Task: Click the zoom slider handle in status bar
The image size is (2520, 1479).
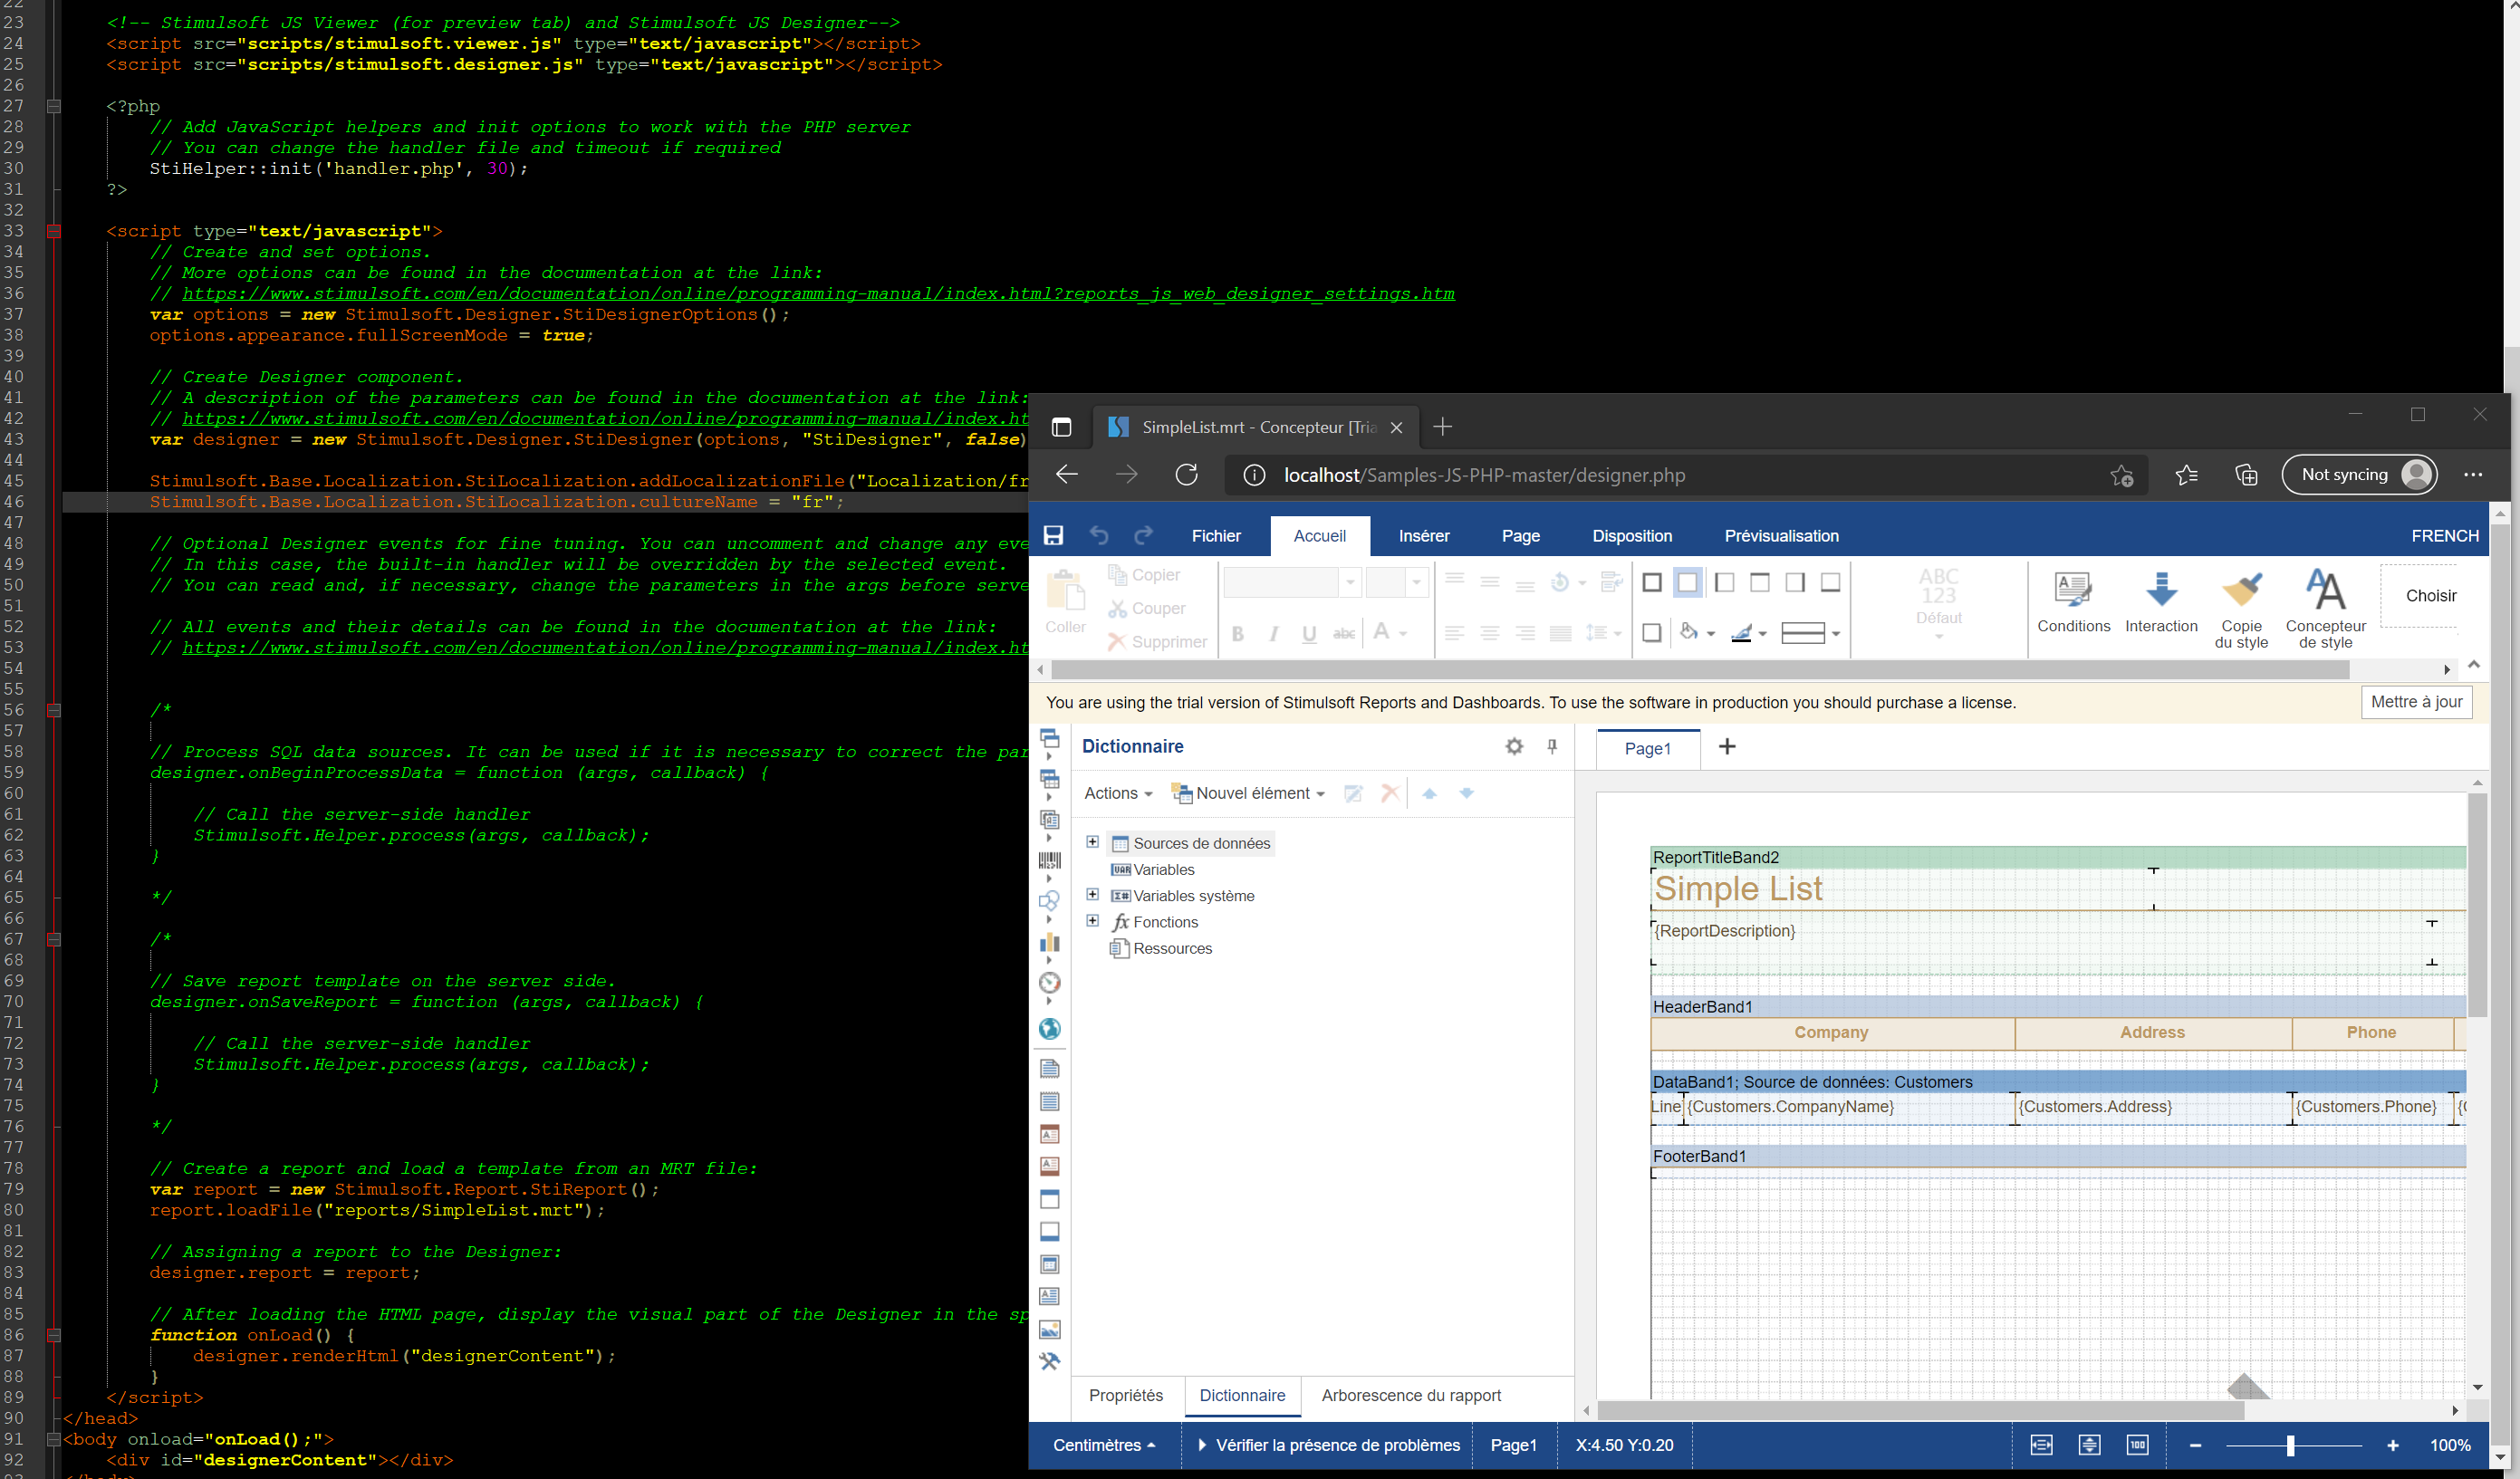Action: coord(2290,1445)
